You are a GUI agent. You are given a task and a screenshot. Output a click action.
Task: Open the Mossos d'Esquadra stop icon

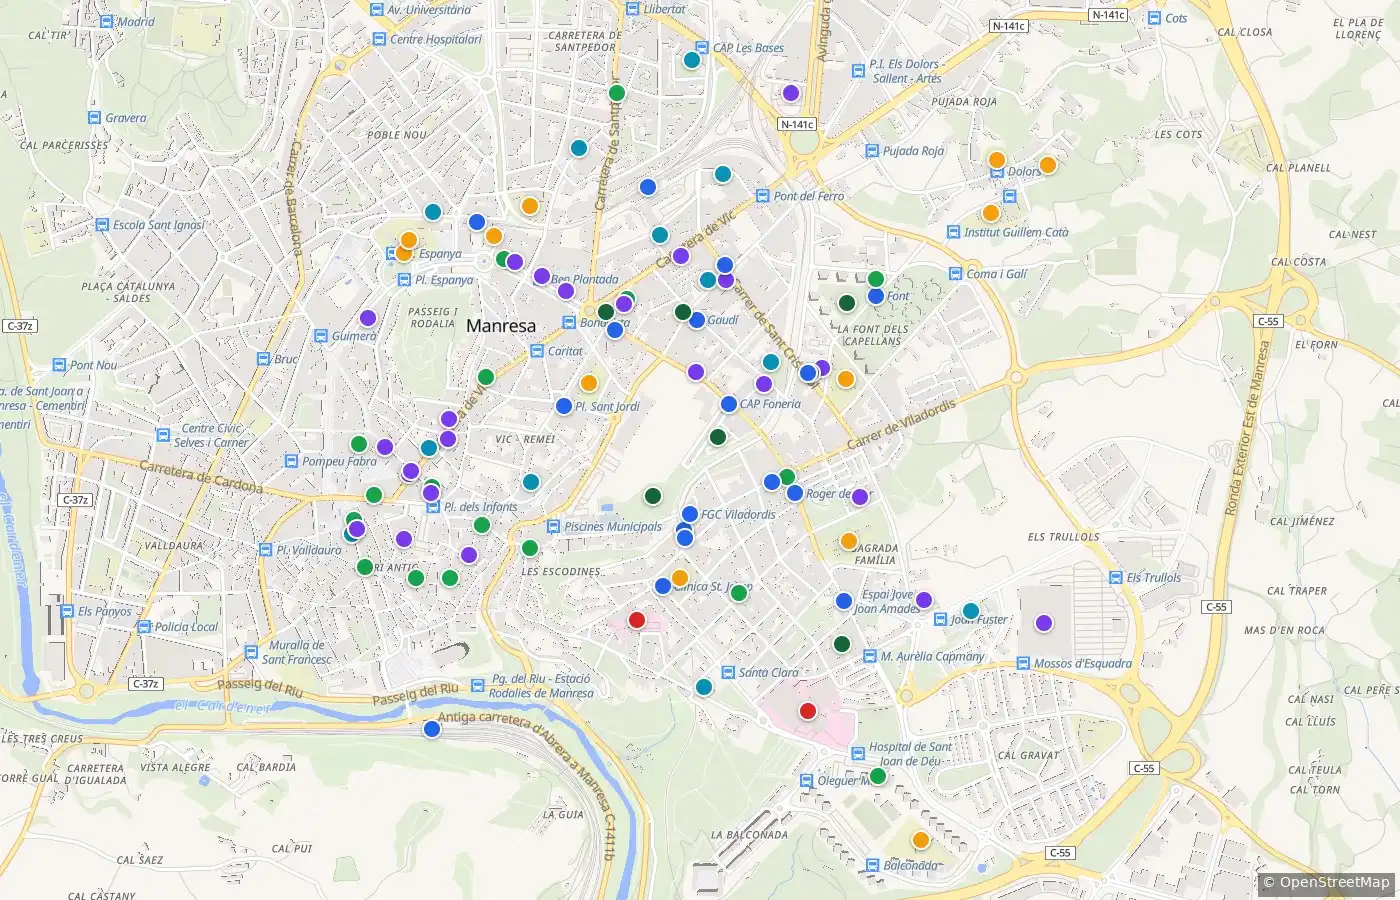(1023, 663)
